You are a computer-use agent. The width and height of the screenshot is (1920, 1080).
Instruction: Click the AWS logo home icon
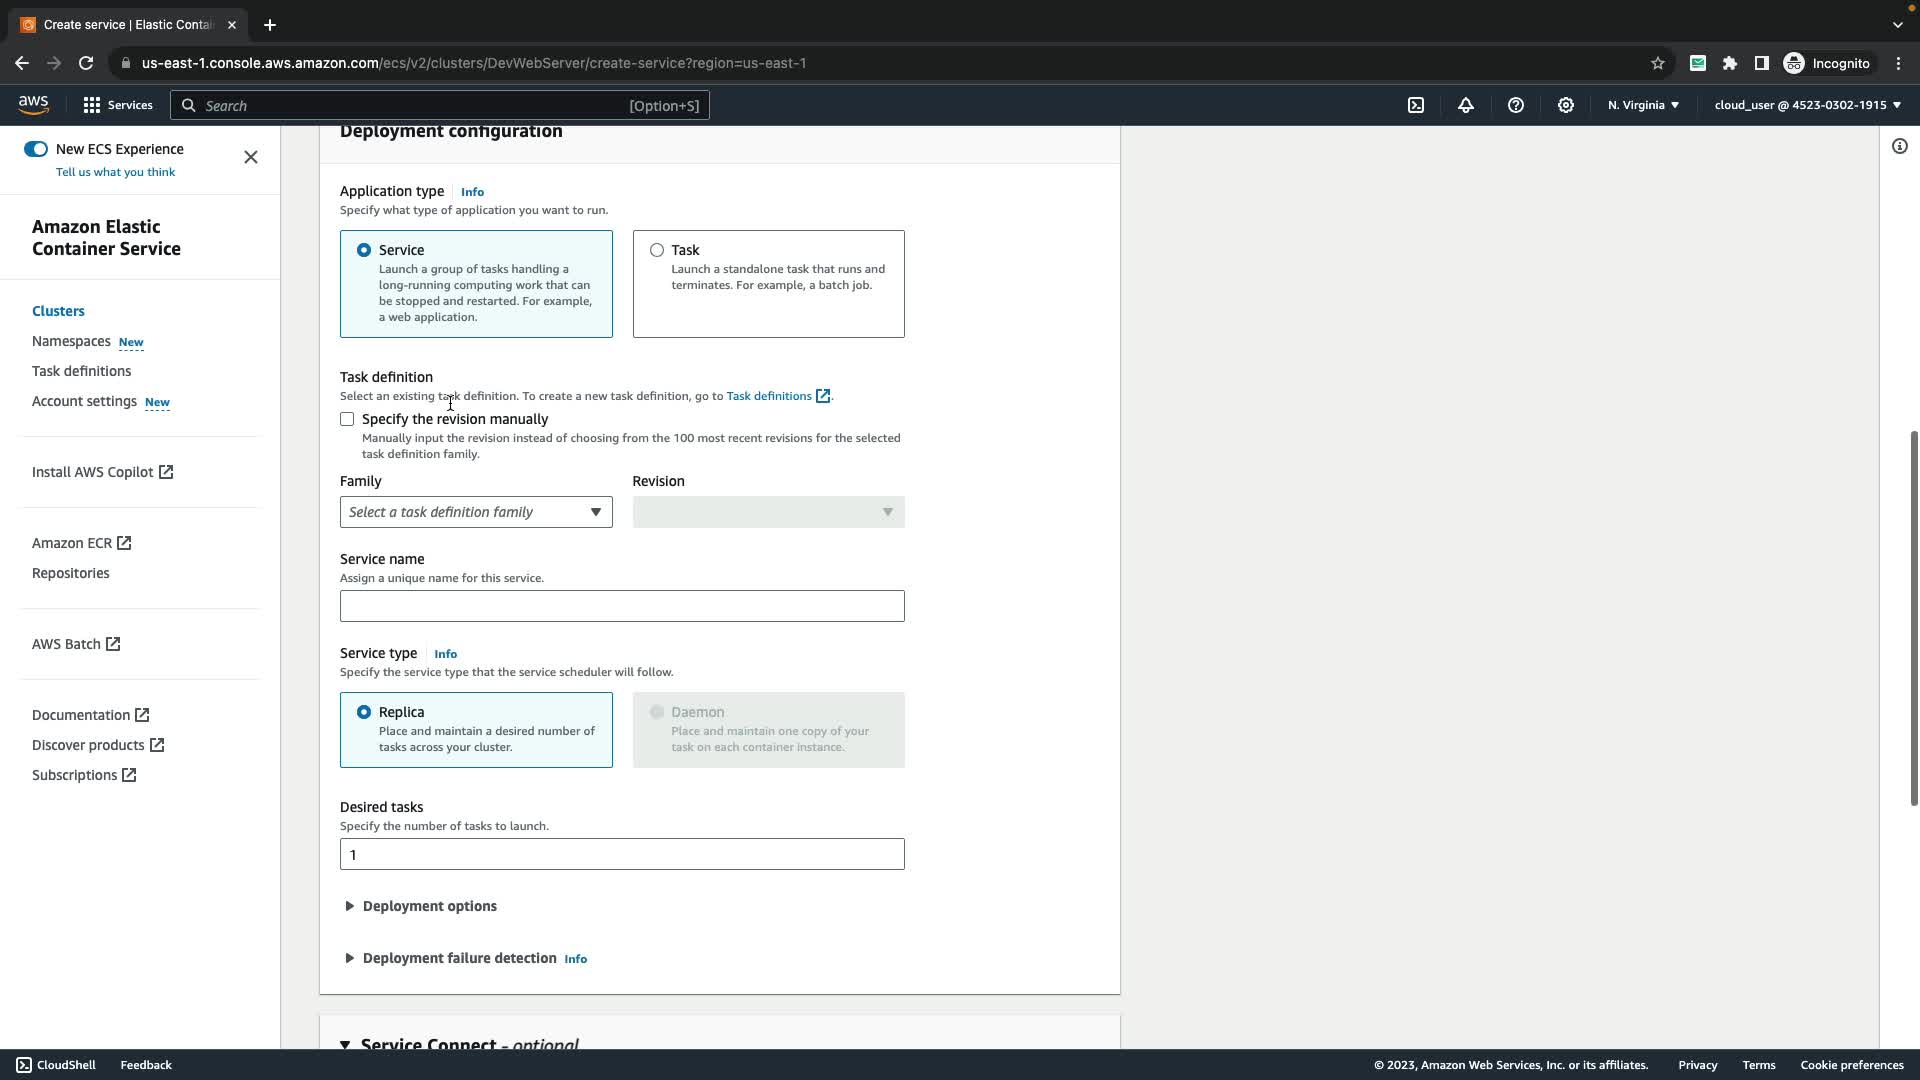pos(33,104)
